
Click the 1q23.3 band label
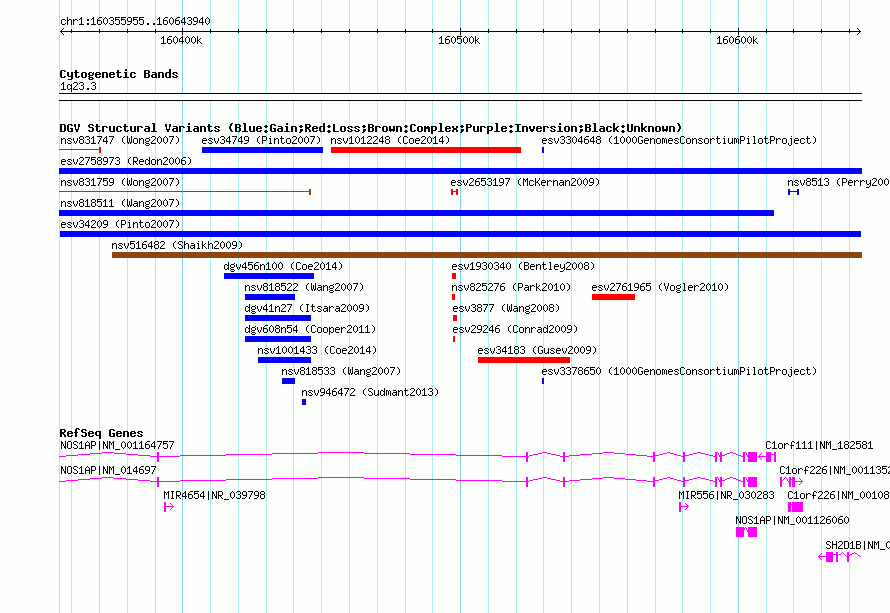tap(78, 86)
